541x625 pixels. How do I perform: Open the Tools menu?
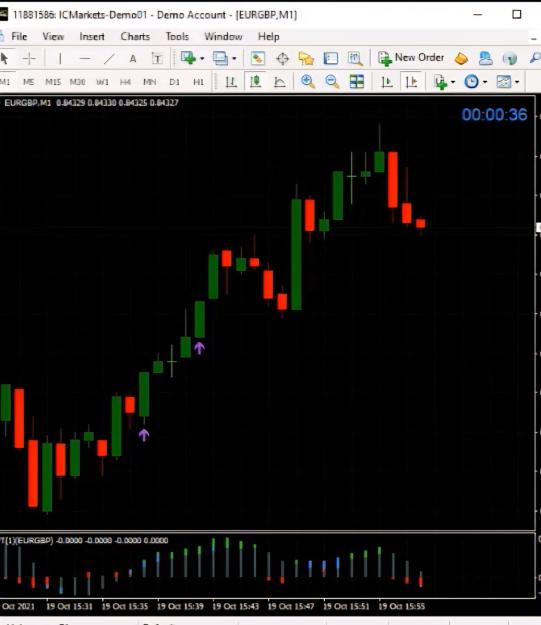177,37
